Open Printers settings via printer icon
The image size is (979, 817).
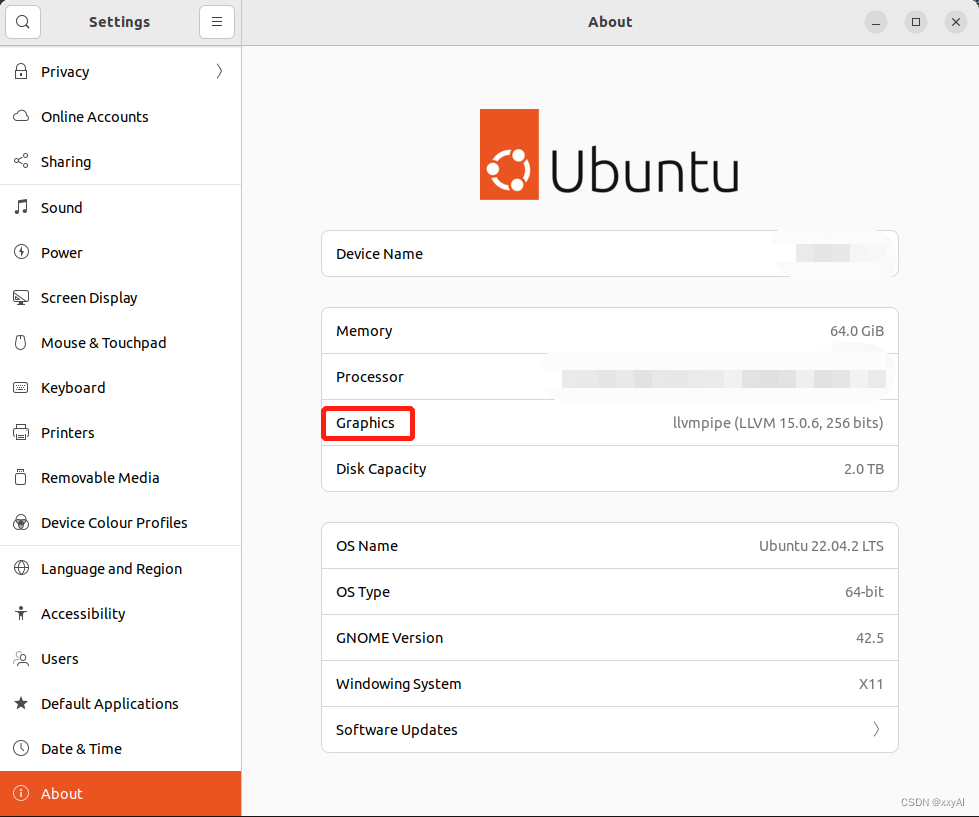click(21, 432)
